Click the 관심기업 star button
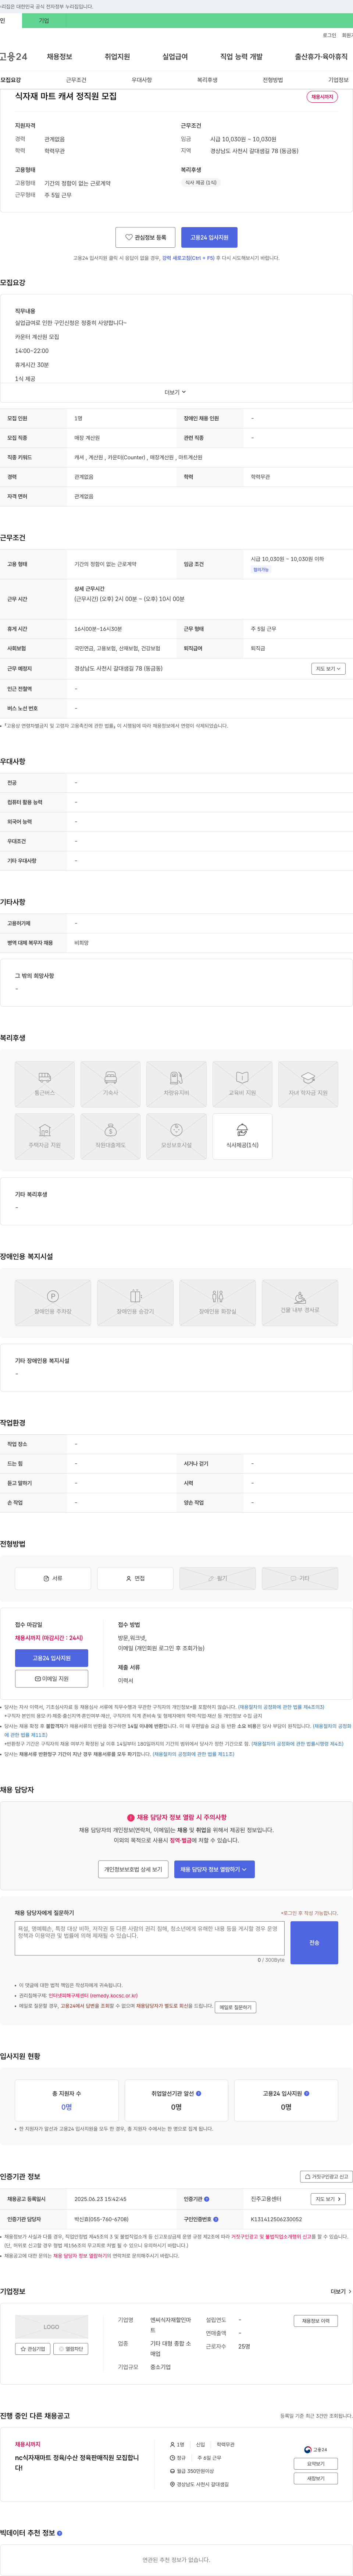Screen dimensions: 353x2576 click(x=33, y=2349)
